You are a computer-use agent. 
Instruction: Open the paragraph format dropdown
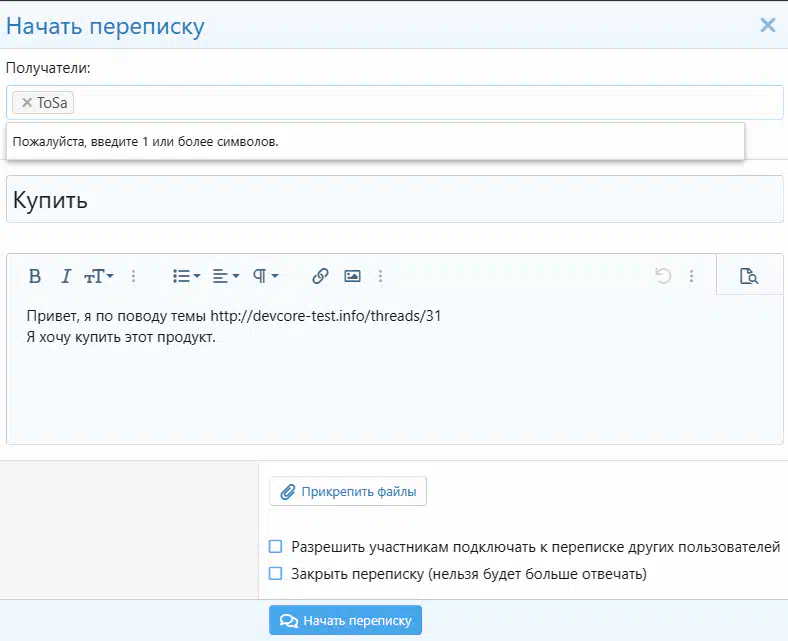point(265,276)
